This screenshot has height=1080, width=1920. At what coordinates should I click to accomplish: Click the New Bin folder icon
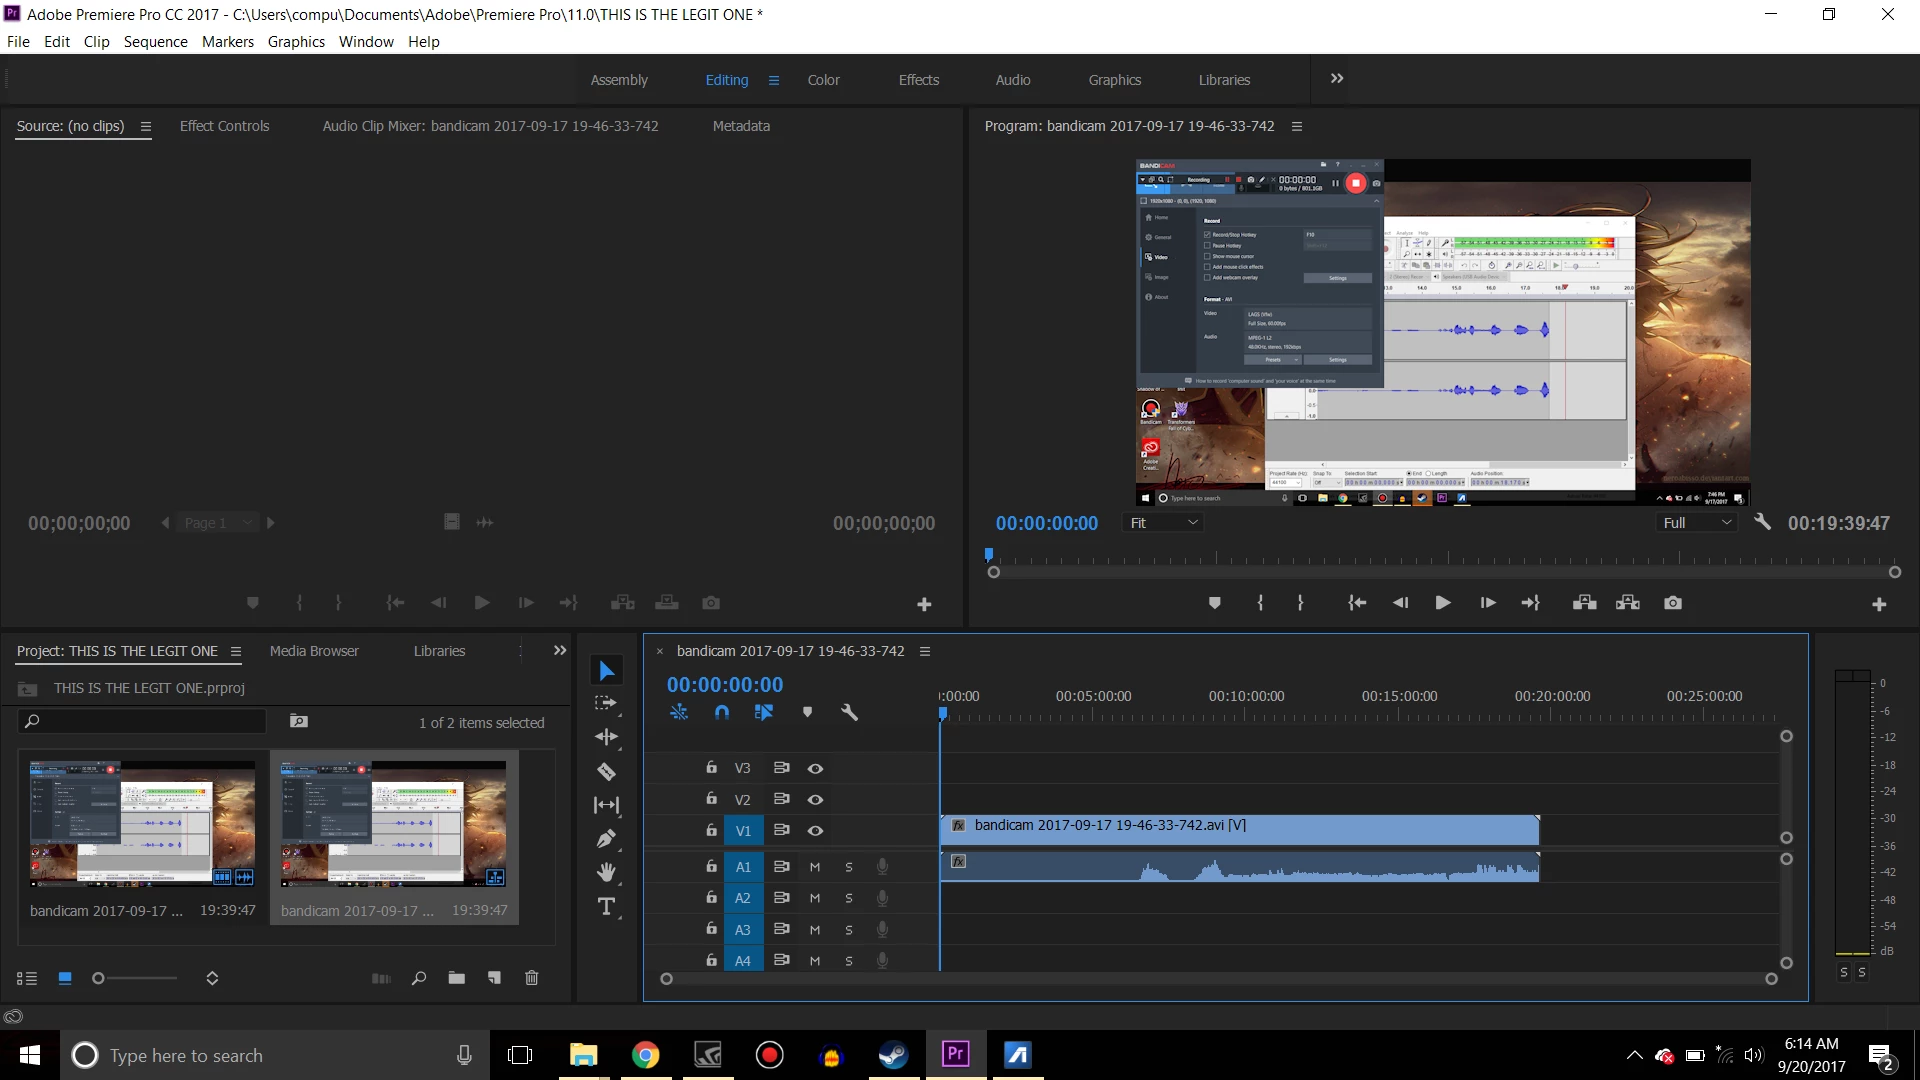tap(456, 978)
